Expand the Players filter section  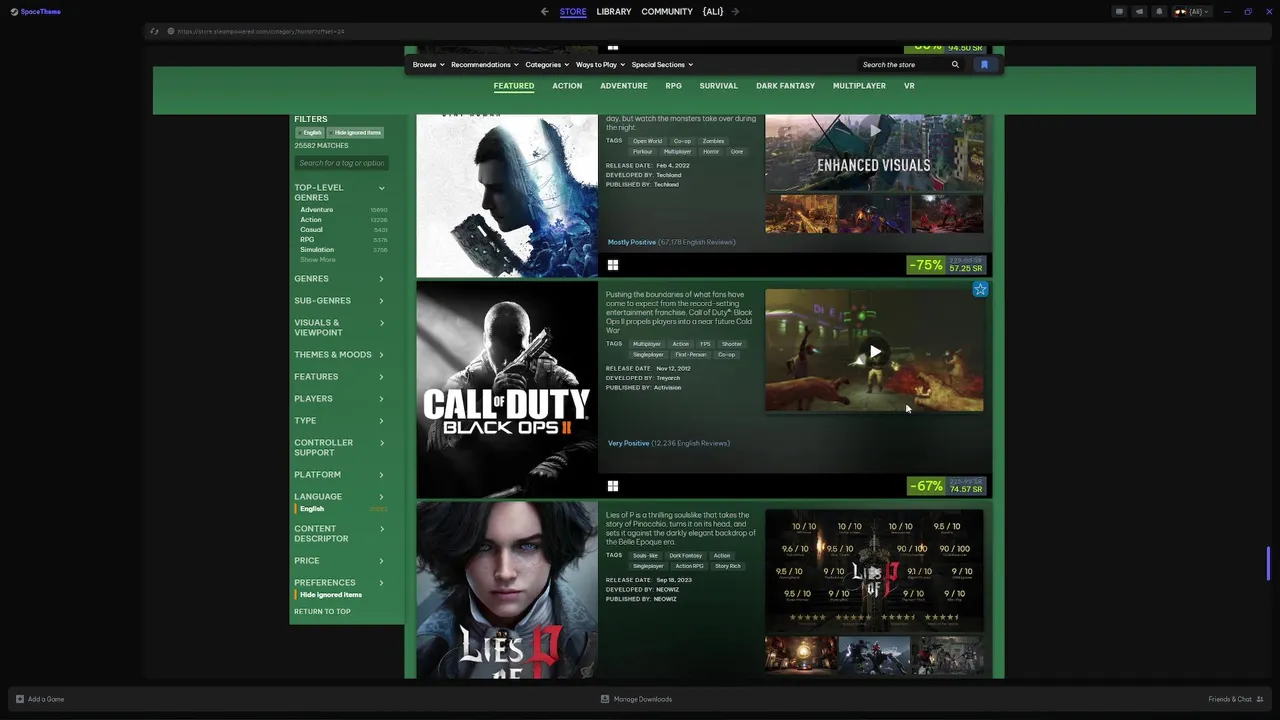[340, 399]
